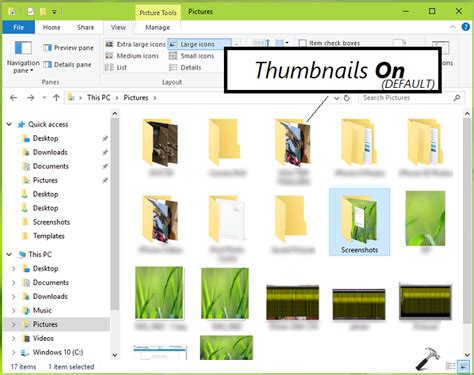Click the Search Pictures field
Screen dimensions: 474x375
407,98
